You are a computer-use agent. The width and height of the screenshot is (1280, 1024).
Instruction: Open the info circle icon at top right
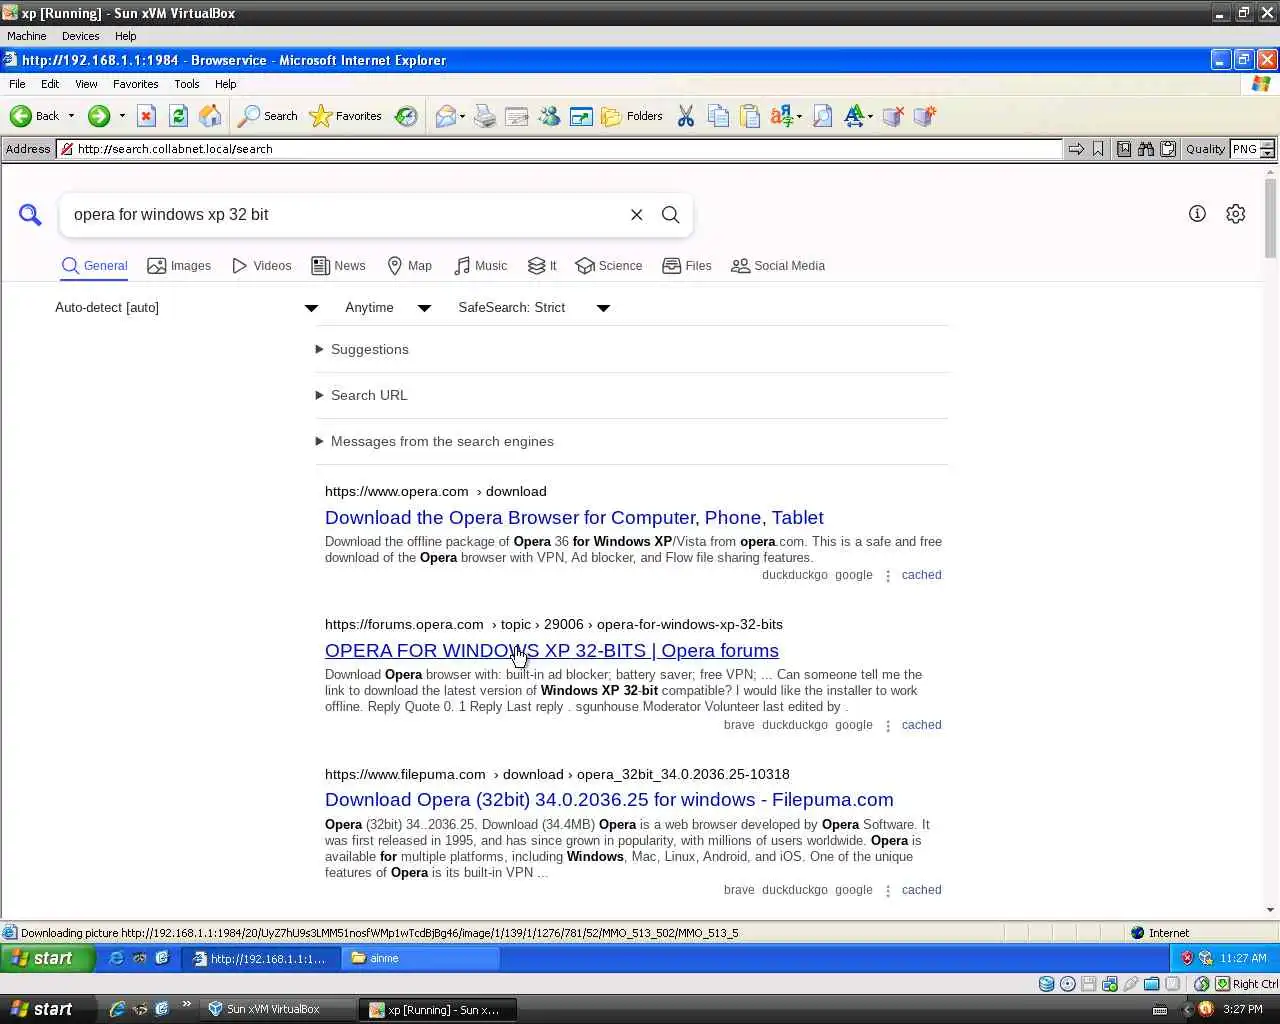[x=1197, y=214]
